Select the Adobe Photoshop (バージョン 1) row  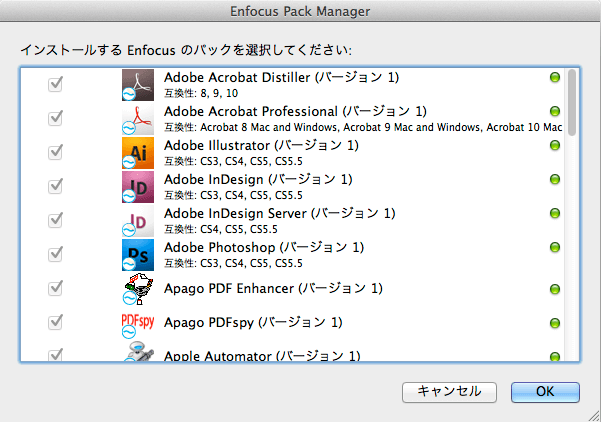(292, 255)
